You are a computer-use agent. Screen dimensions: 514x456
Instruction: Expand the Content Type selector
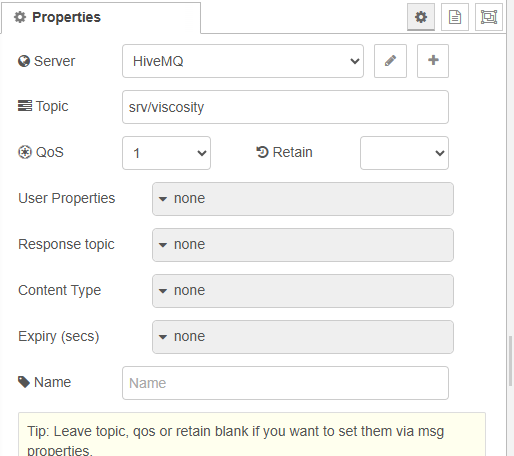[x=303, y=291]
